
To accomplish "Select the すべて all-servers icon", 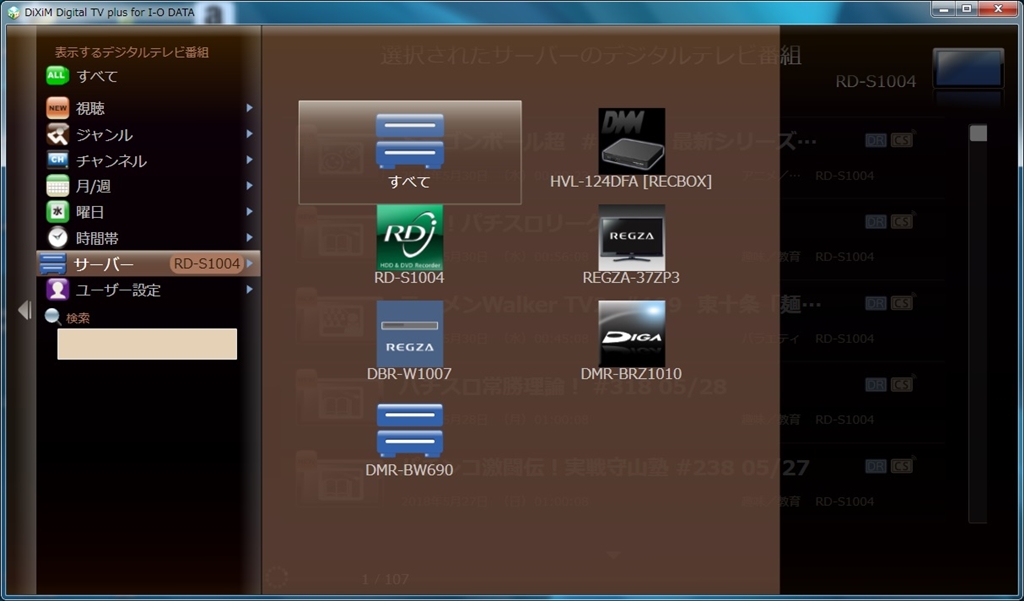I will (x=409, y=142).
